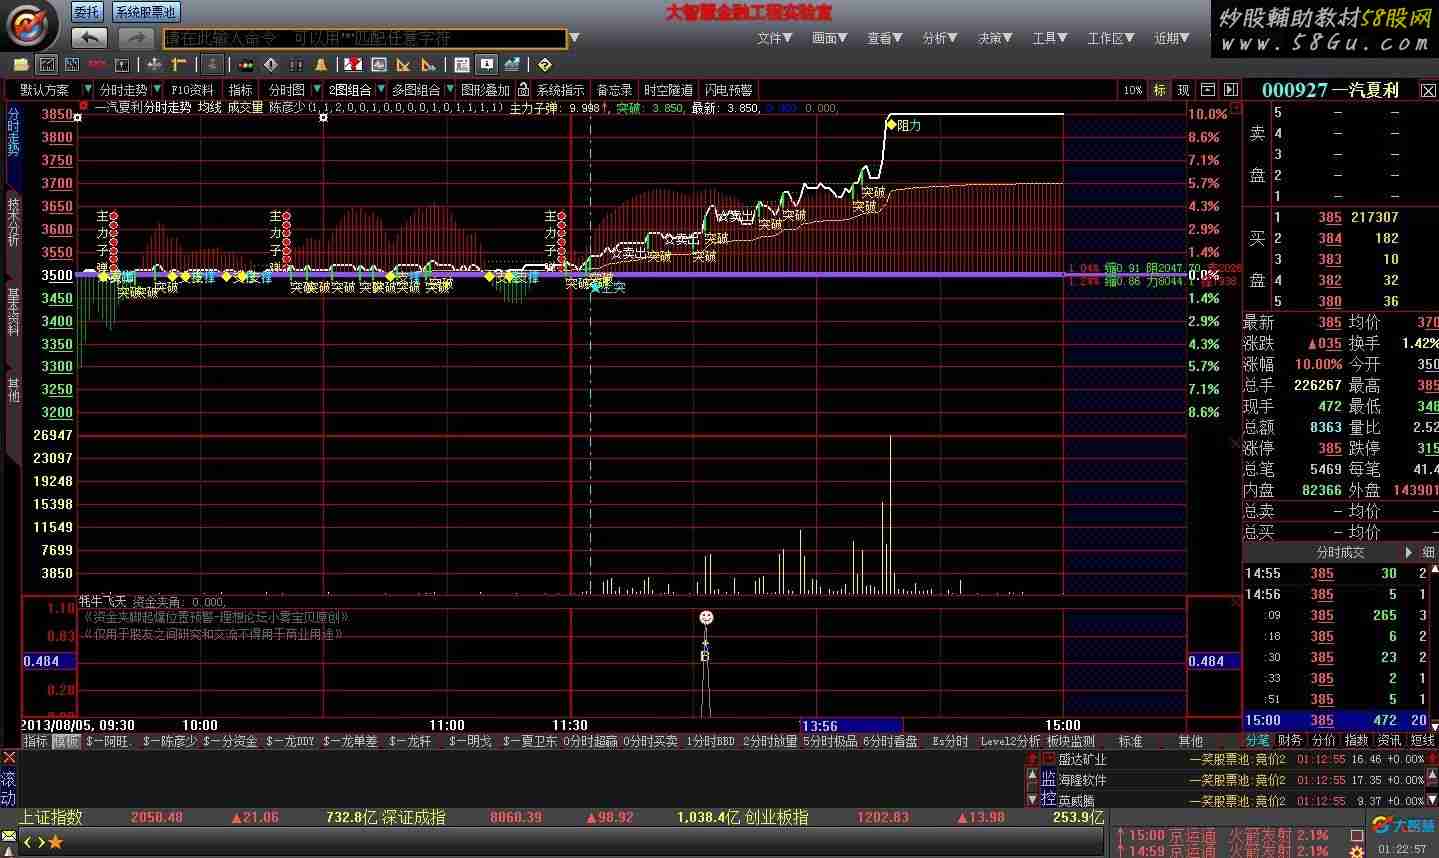Toggle the 现 button in chart header
The image size is (1439, 858).
pyautogui.click(x=1183, y=90)
